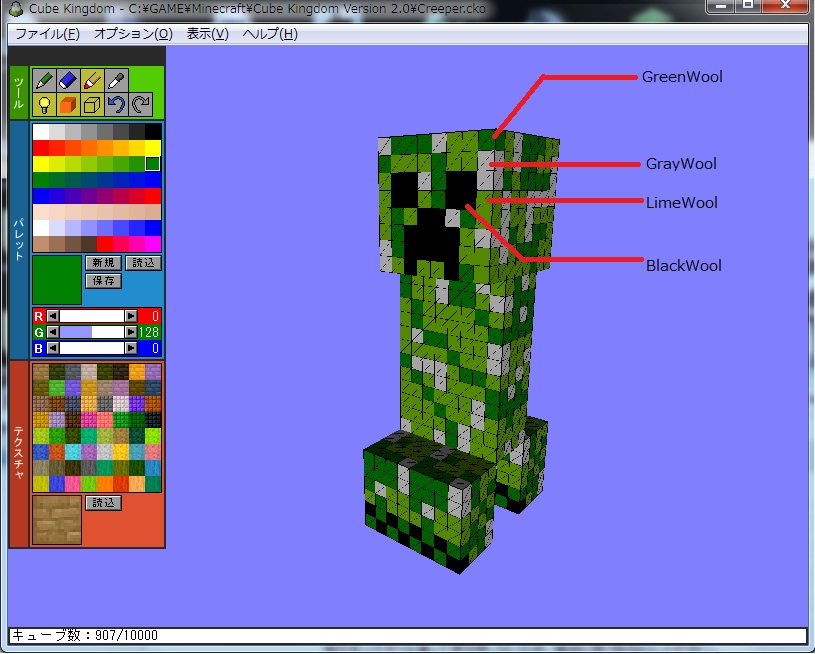Click the undo arrow icon
The image size is (815, 654).
pyautogui.click(x=117, y=105)
